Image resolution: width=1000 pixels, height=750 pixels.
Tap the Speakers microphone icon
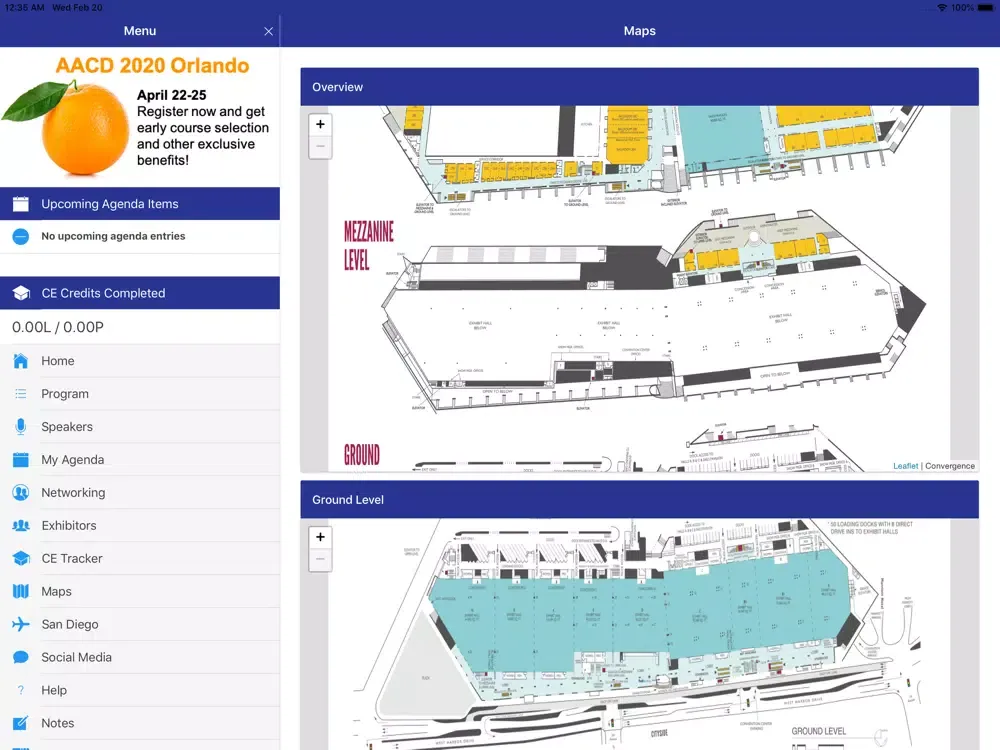click(x=21, y=427)
